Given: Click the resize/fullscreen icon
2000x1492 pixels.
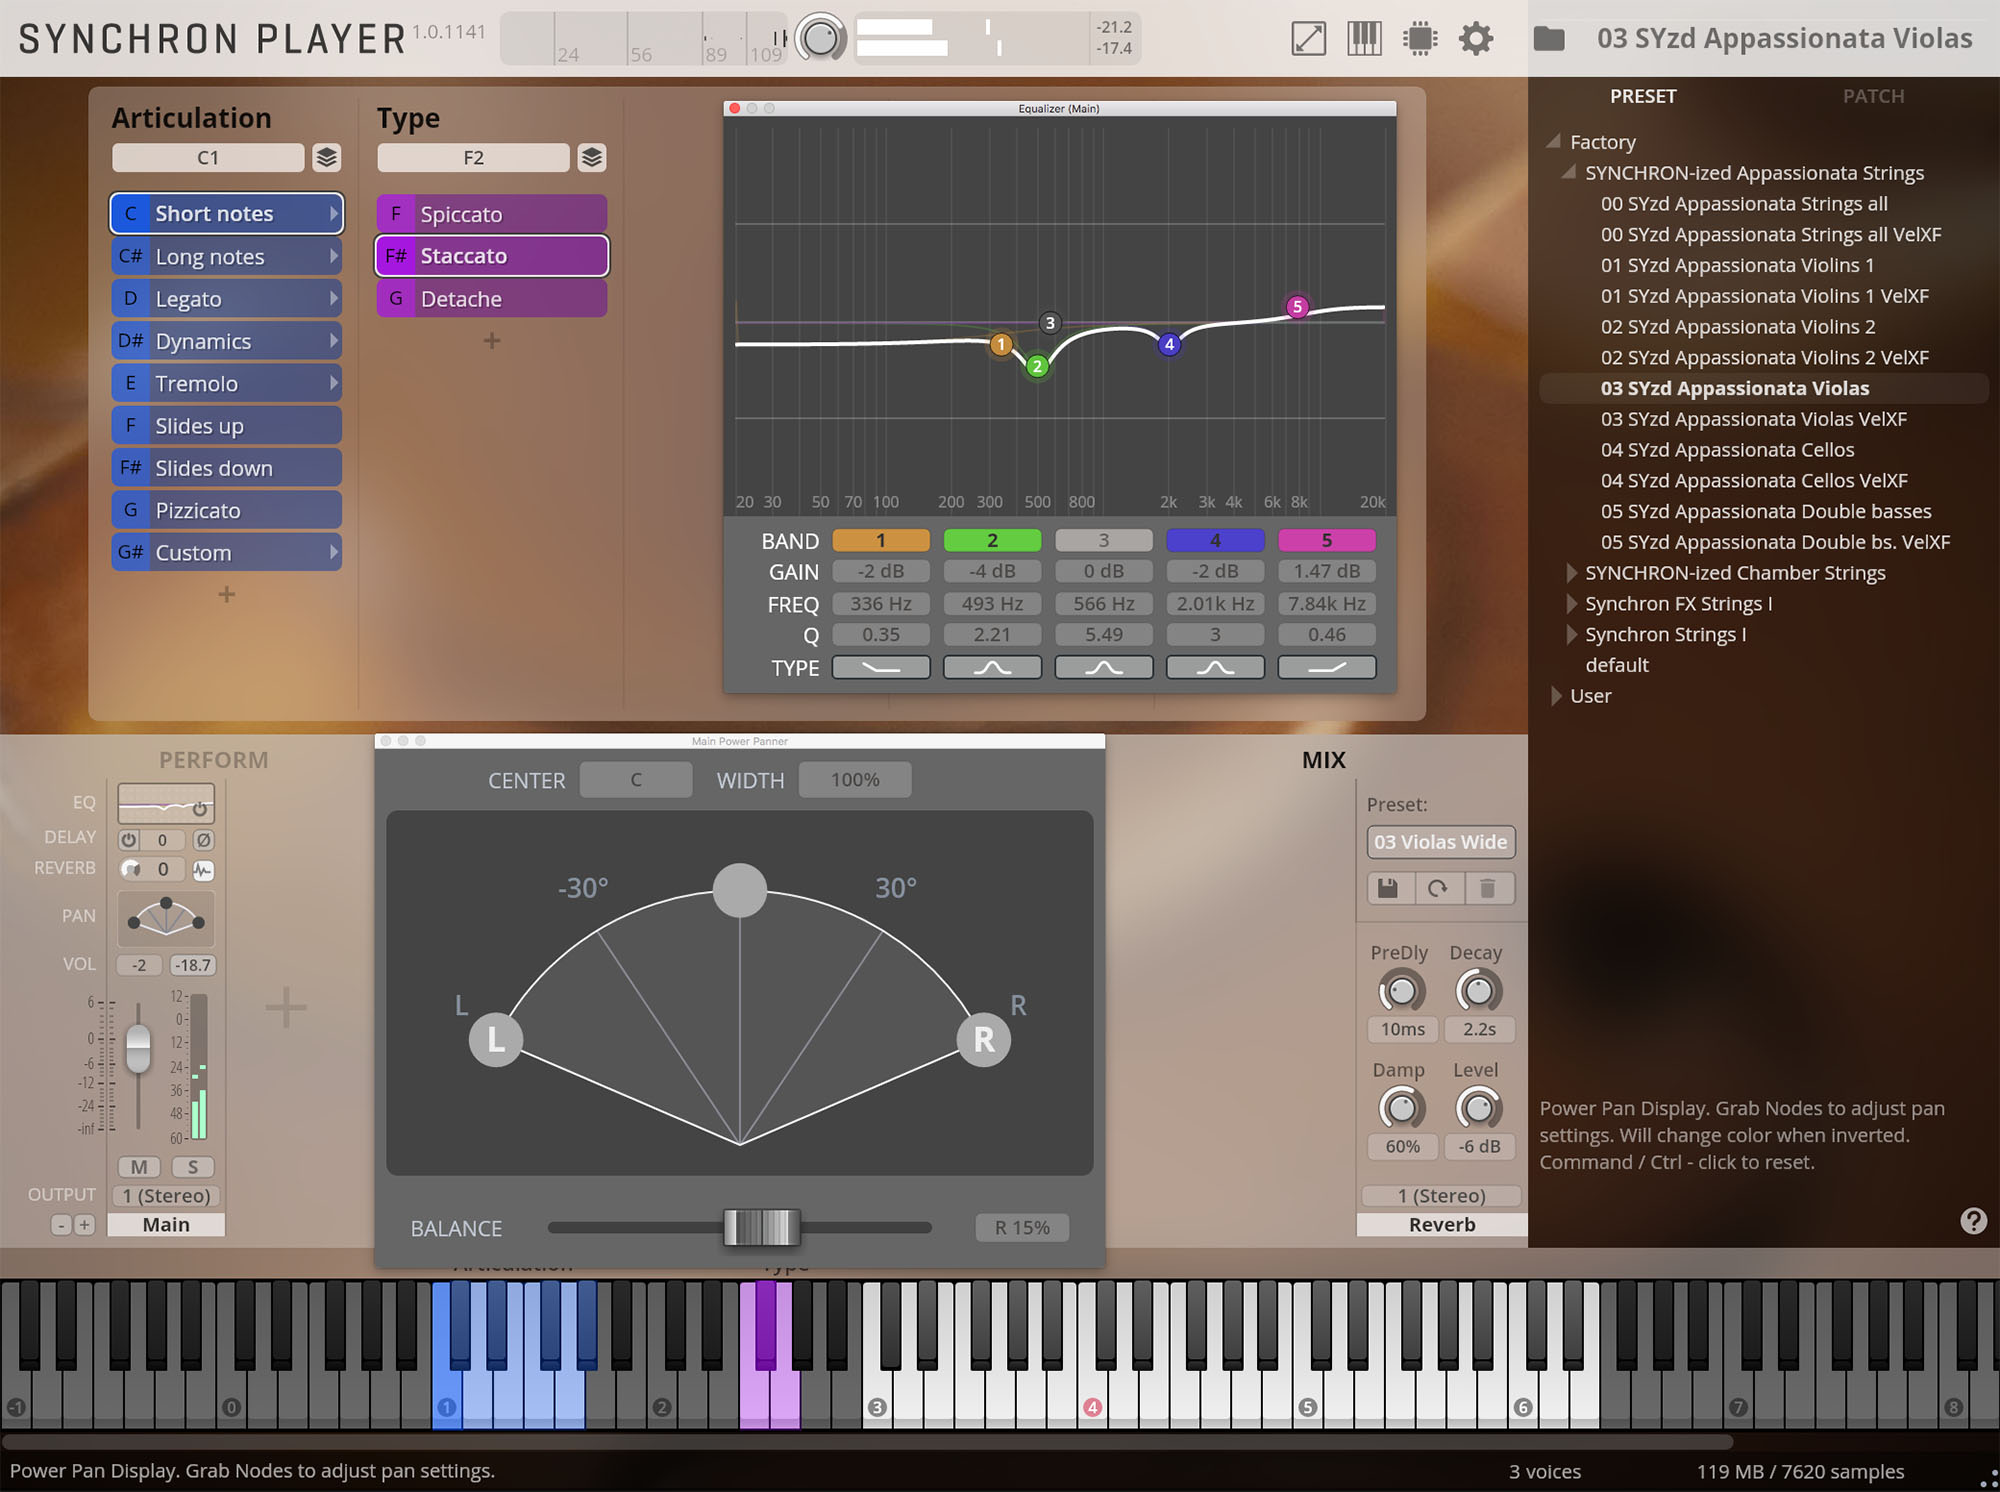Looking at the screenshot, I should (1308, 38).
